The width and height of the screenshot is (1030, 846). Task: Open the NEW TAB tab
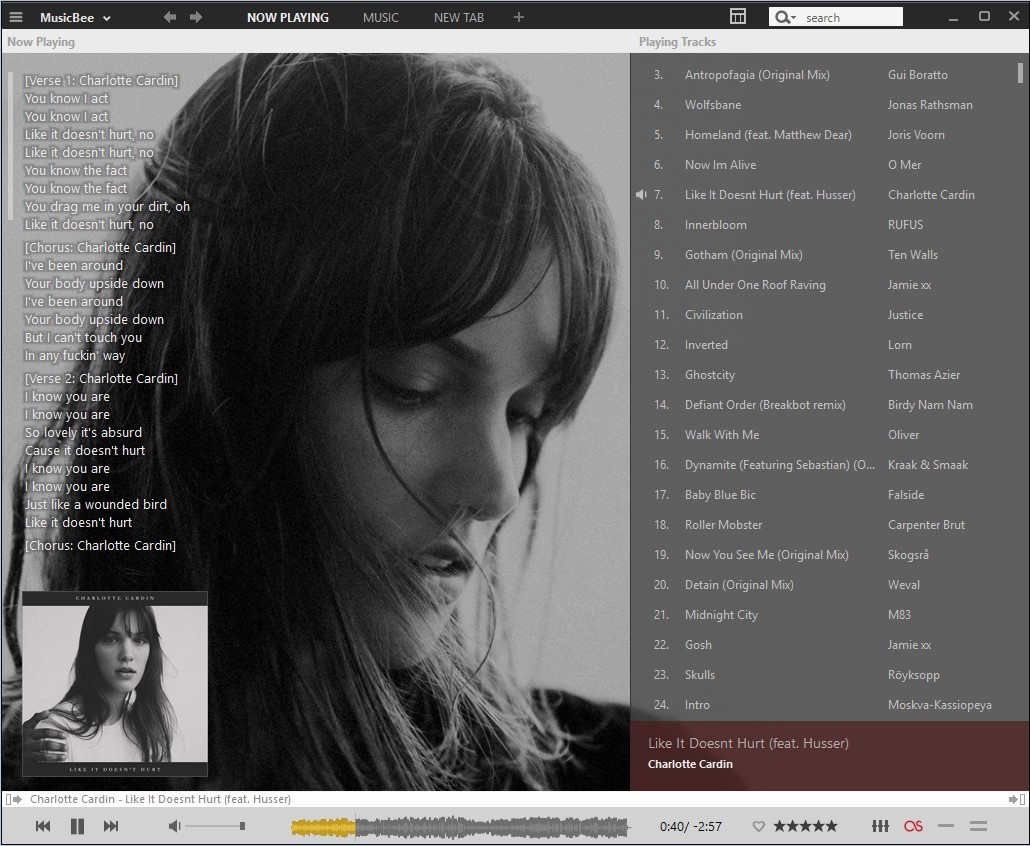coord(458,17)
